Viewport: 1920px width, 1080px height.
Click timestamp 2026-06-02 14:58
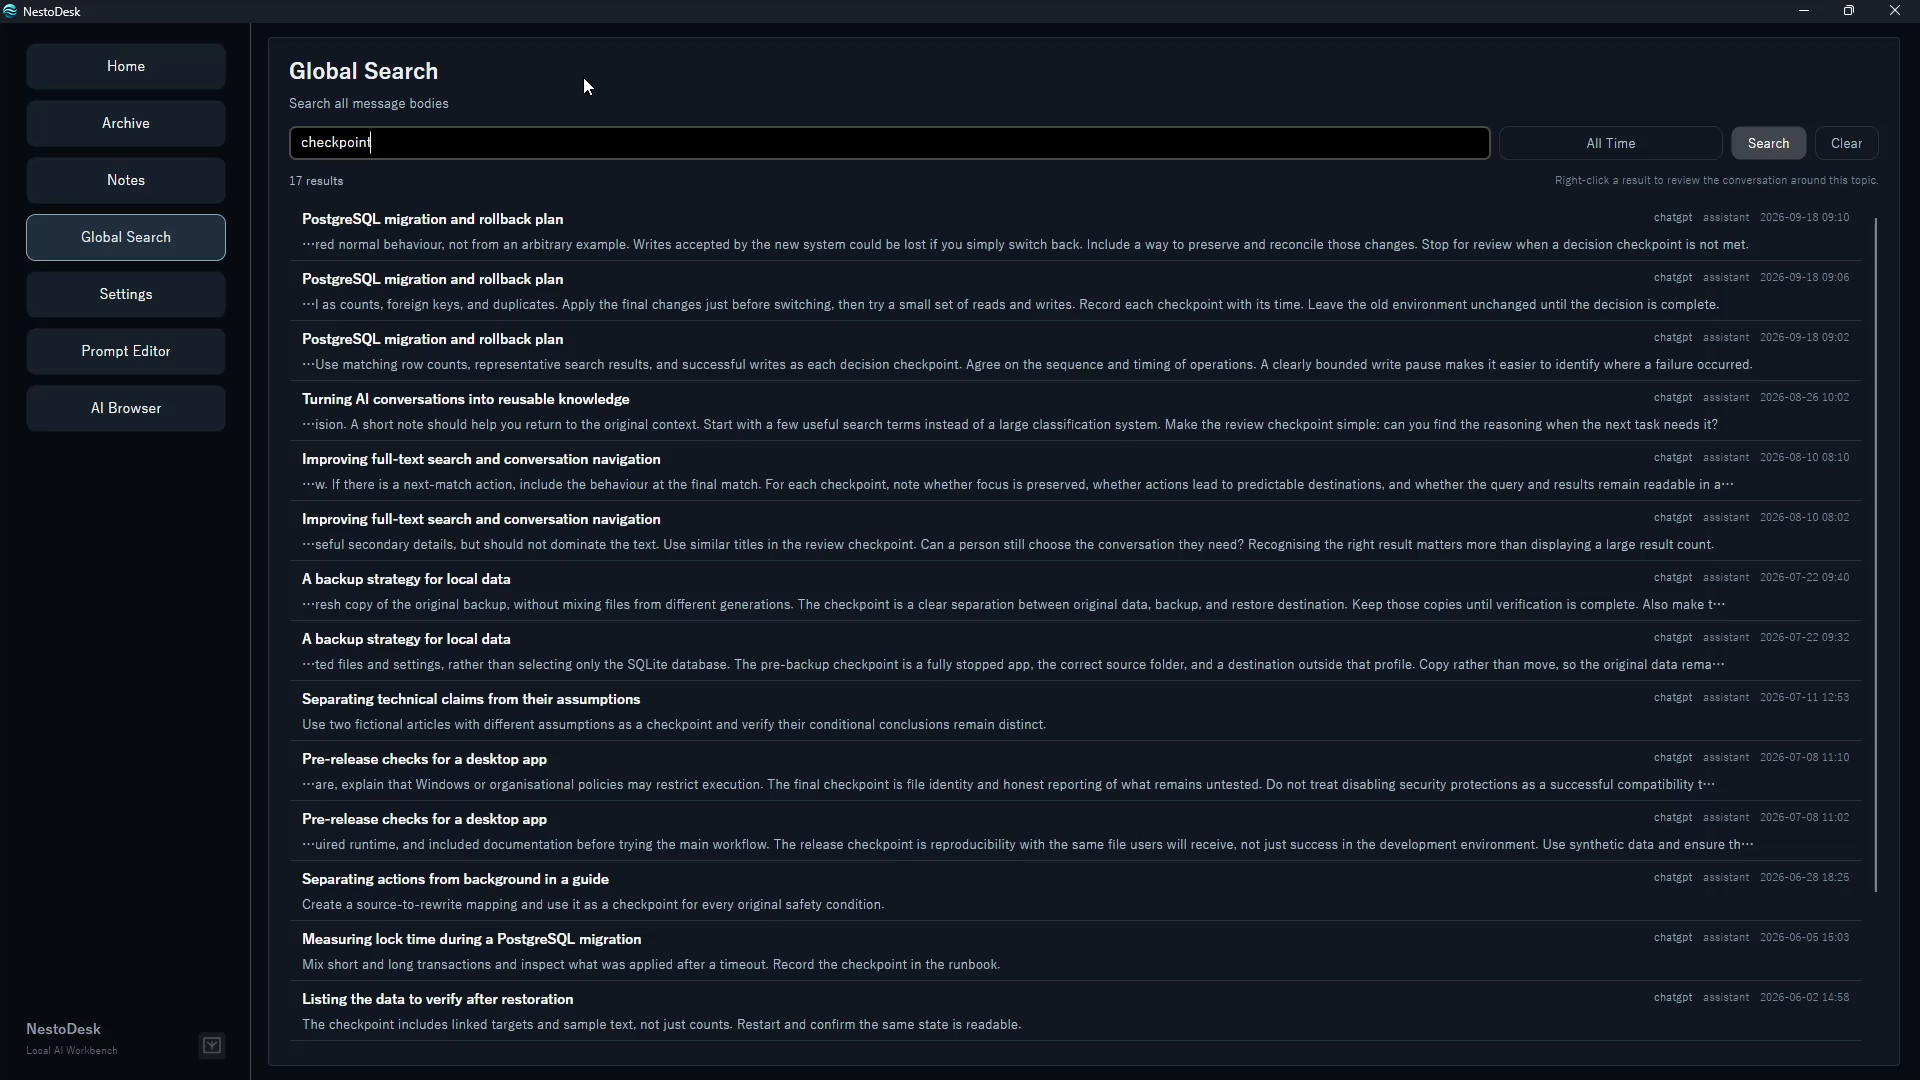(1804, 998)
